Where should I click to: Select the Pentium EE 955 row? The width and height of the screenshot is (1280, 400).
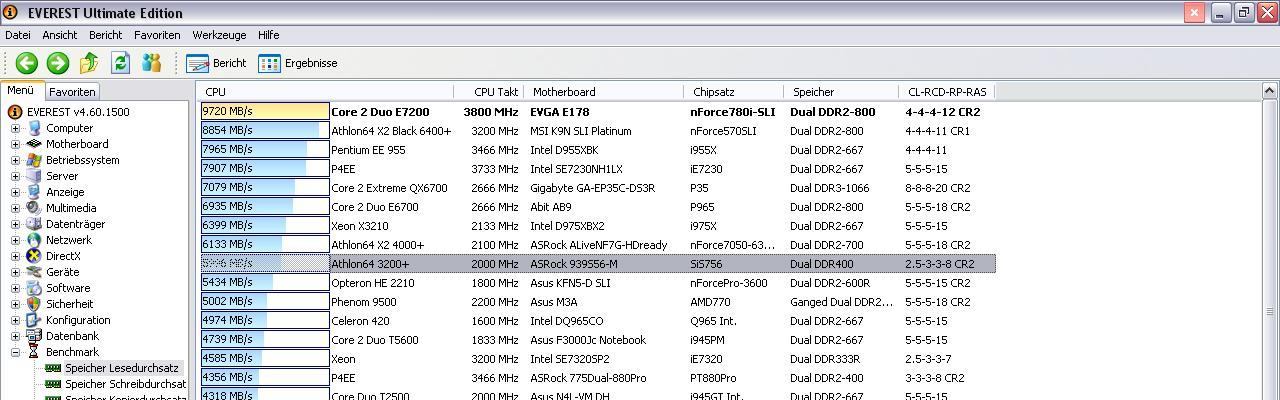[x=597, y=150]
